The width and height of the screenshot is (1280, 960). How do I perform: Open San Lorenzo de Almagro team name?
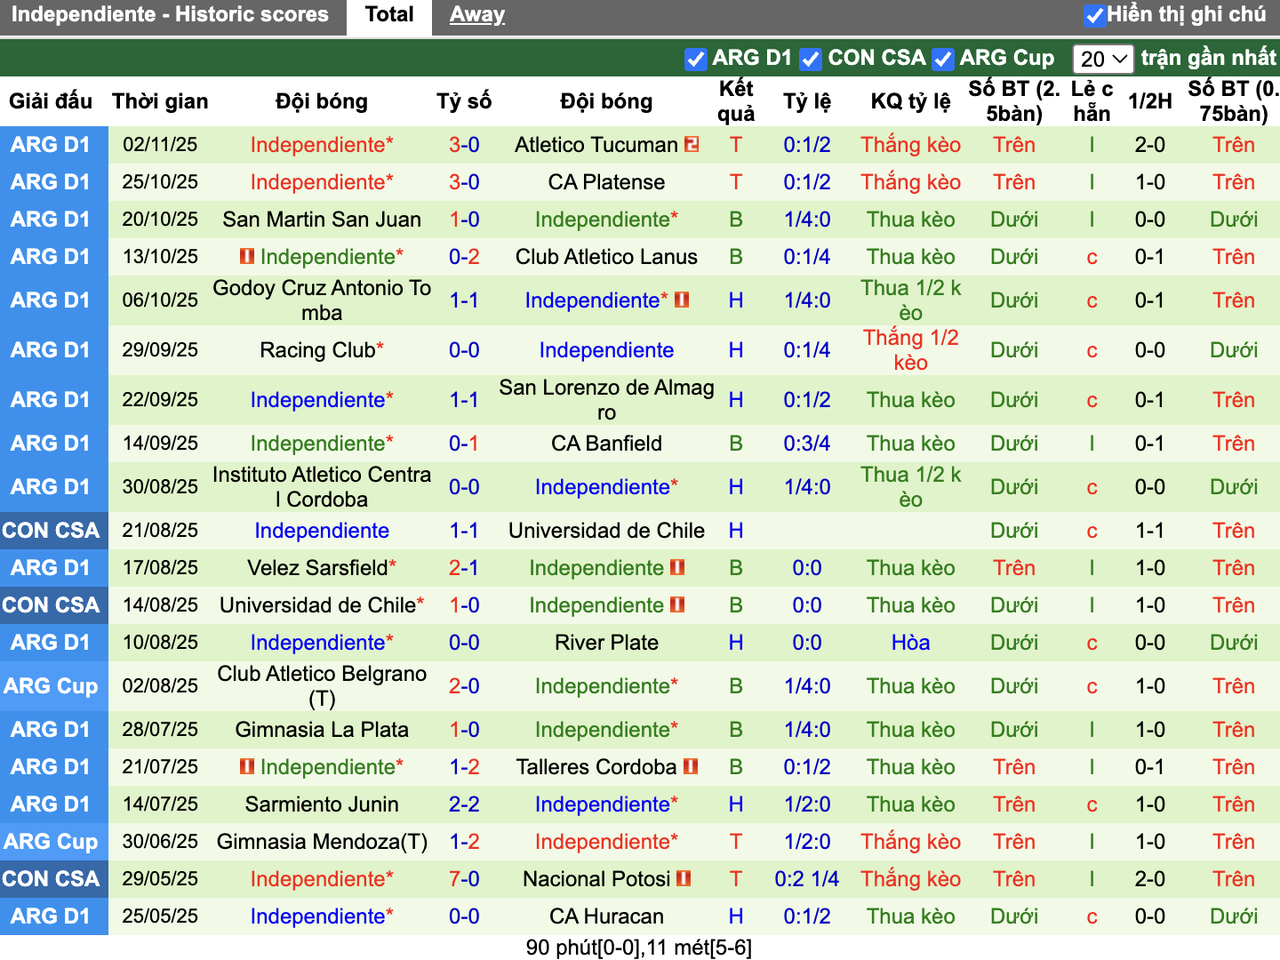(606, 400)
